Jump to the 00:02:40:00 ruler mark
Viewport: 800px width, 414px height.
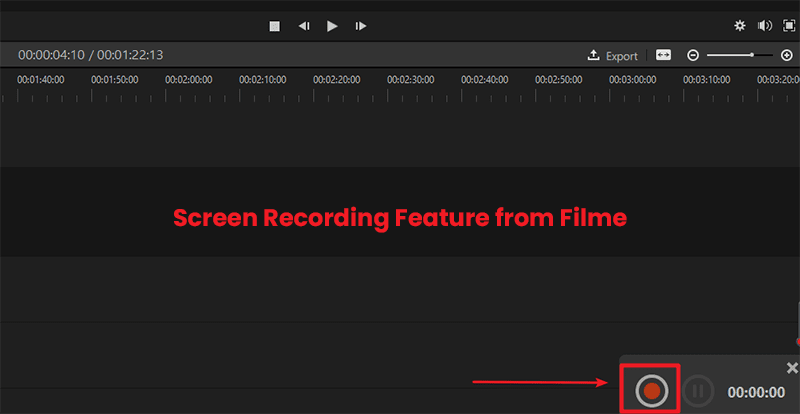pyautogui.click(x=485, y=80)
